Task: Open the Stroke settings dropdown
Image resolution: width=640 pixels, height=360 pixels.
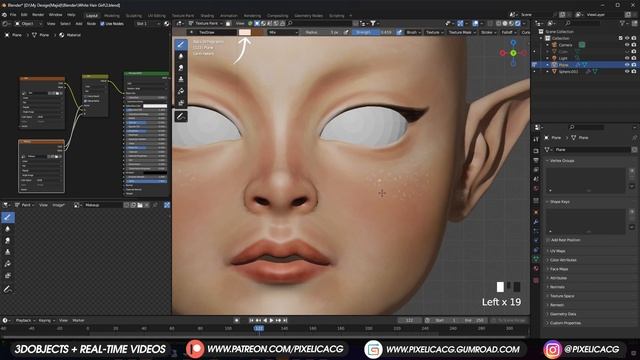Action: pos(488,32)
